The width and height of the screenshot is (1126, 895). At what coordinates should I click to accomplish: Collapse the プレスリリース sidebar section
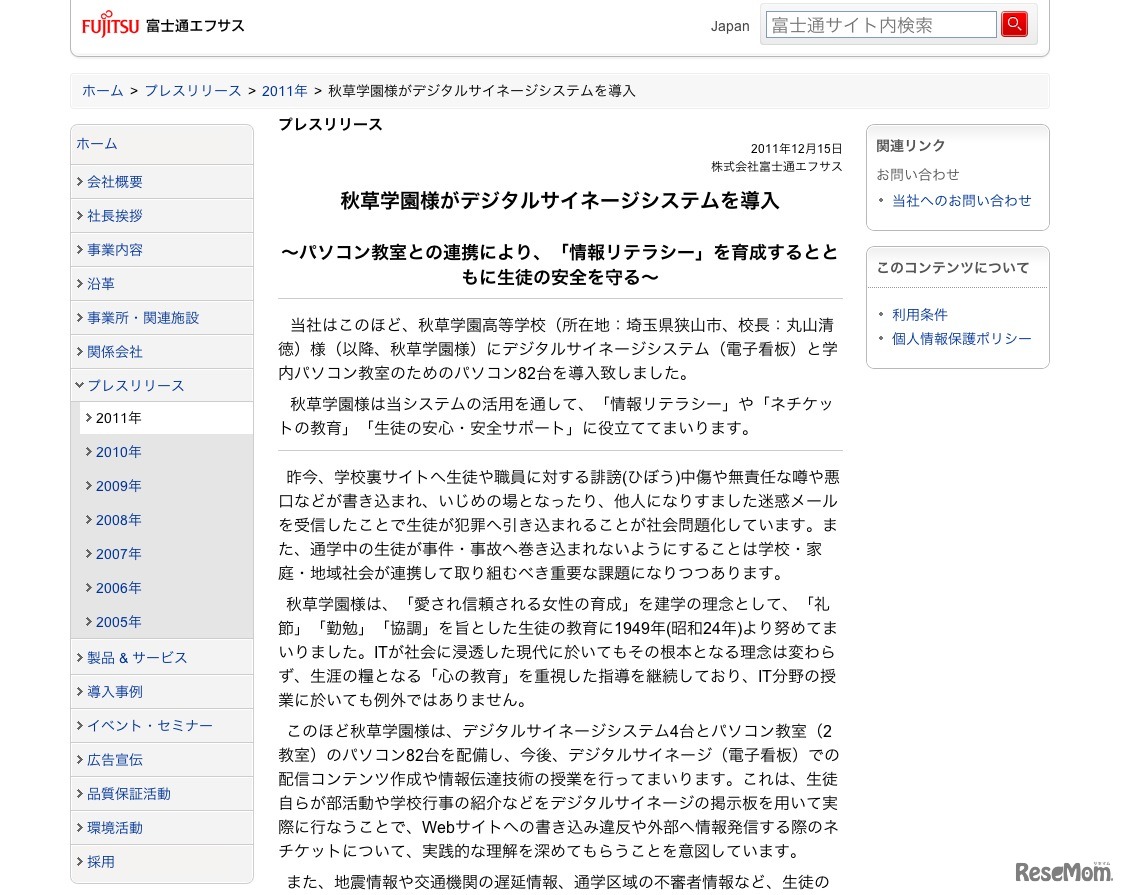pos(135,386)
